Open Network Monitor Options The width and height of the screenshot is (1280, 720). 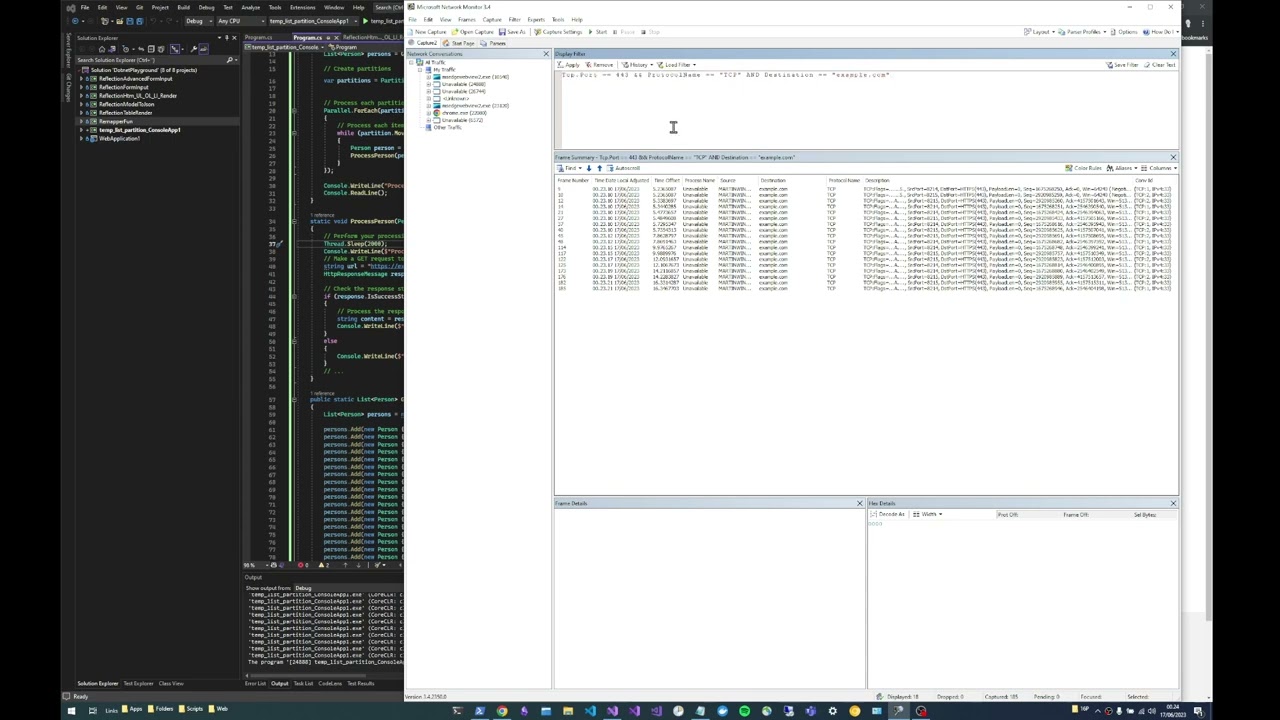[1123, 32]
